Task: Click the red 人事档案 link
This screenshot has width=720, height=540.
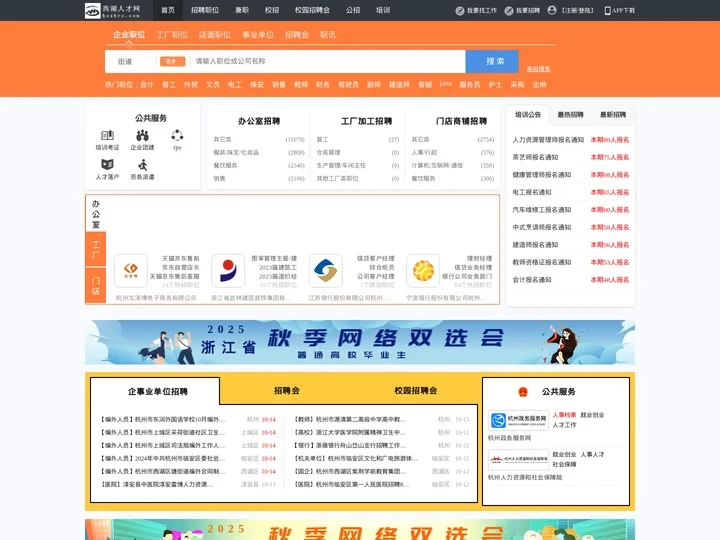Action: click(564, 415)
